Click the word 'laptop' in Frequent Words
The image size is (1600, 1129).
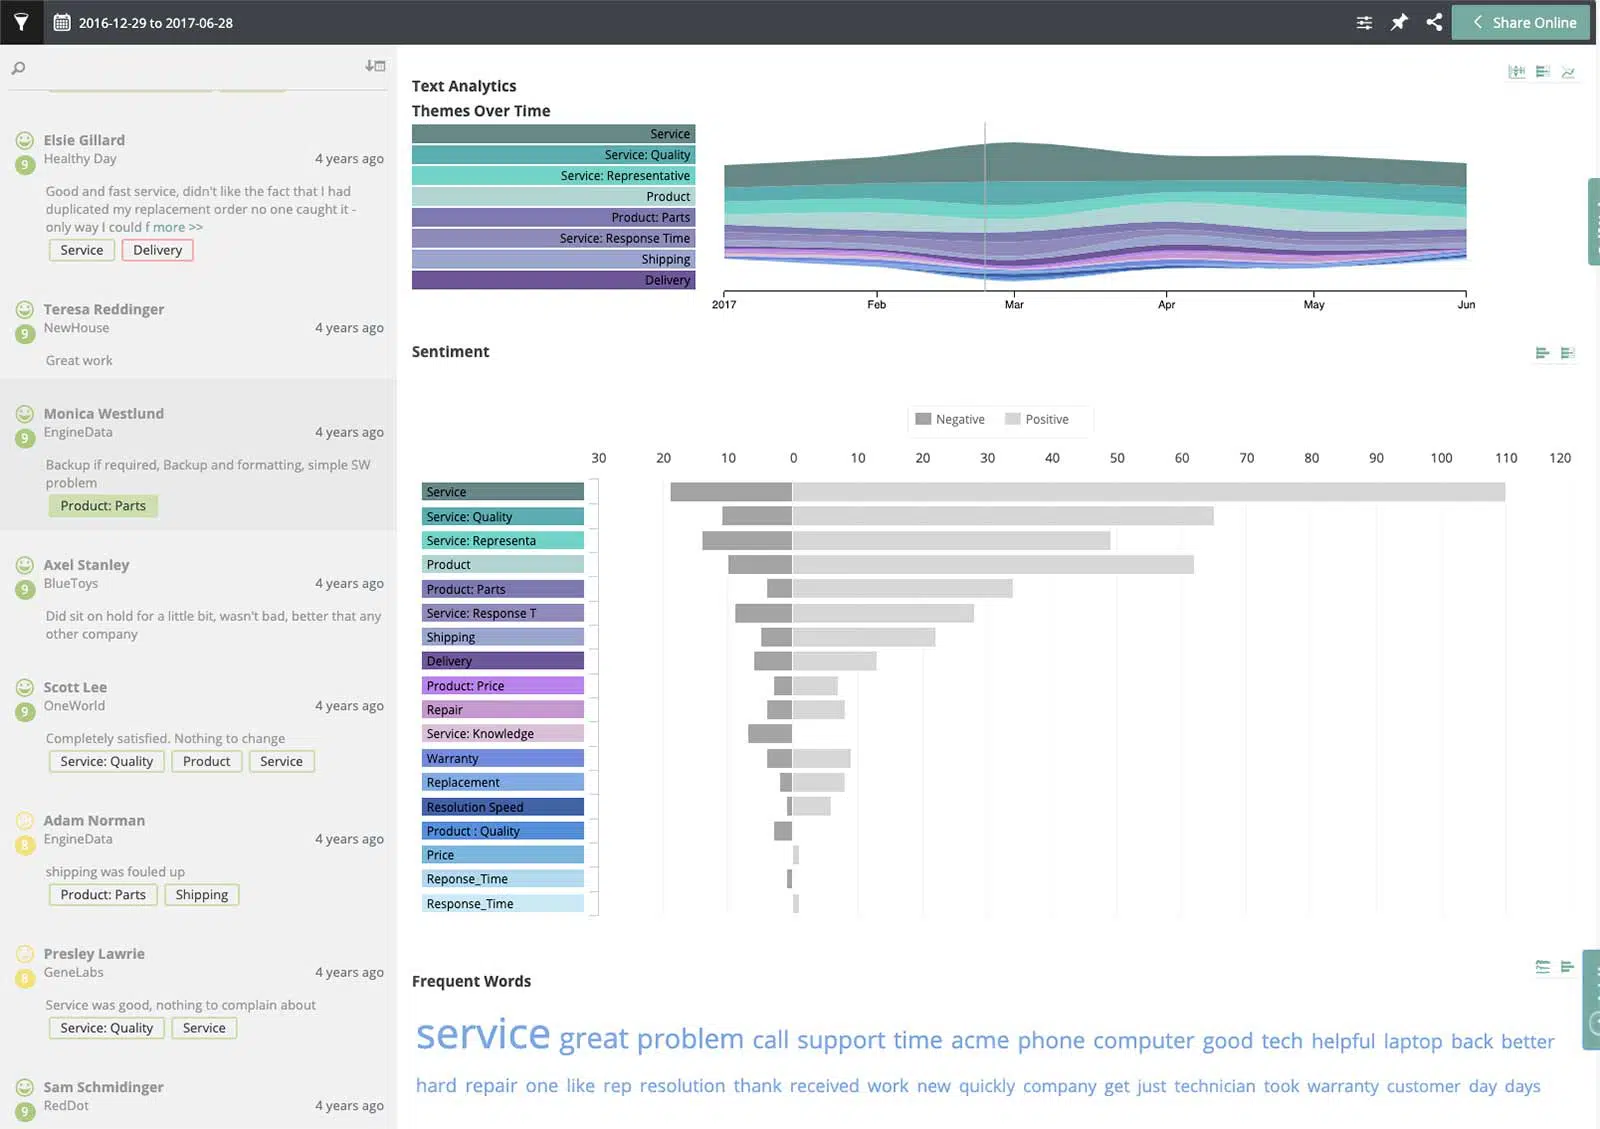point(1412,1041)
